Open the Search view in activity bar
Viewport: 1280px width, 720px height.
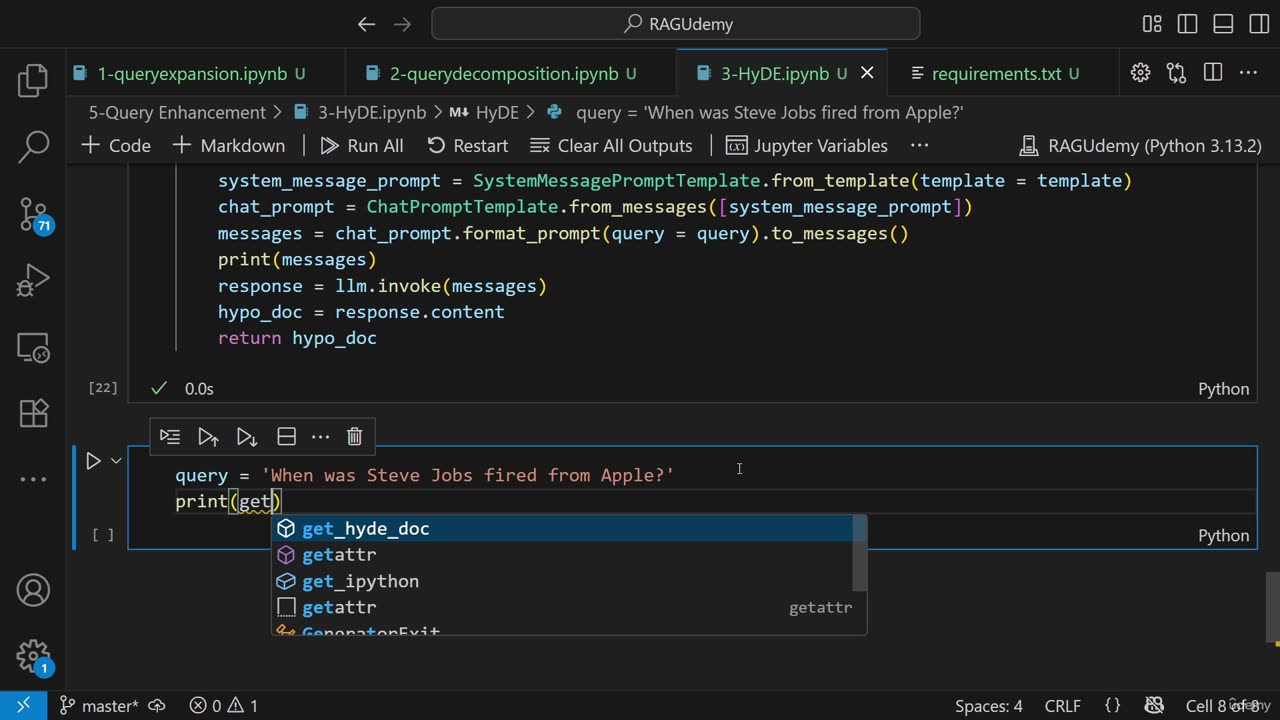[x=33, y=147]
